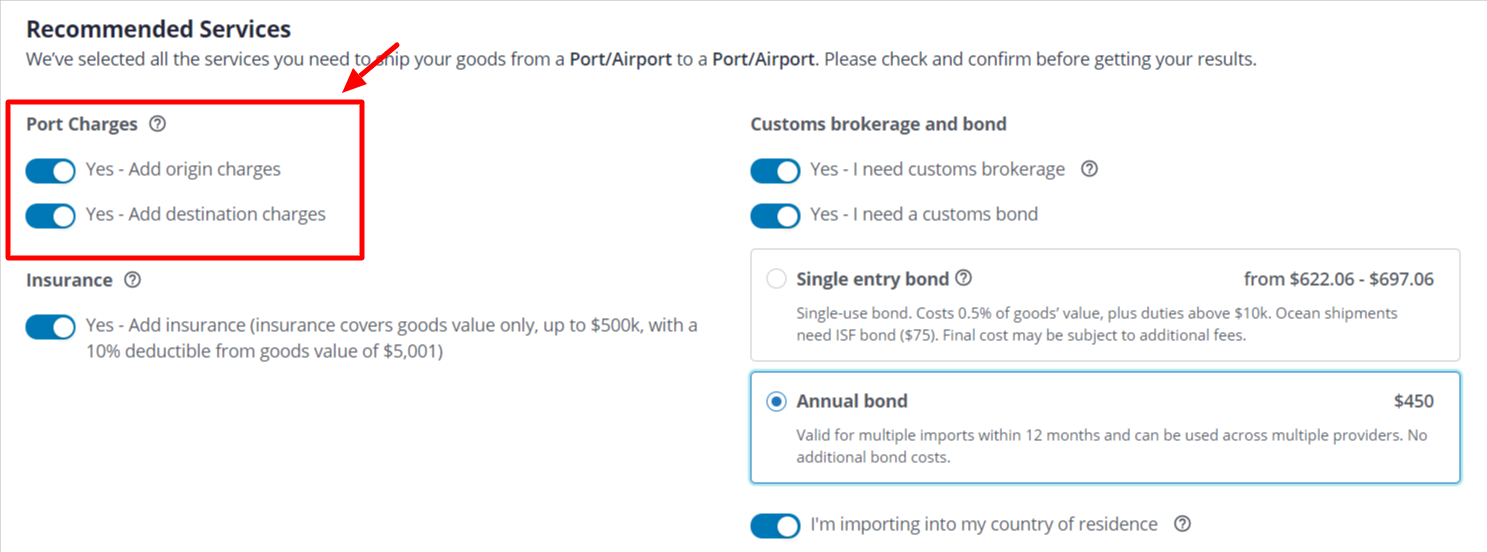
Task: Click the Annual bond $450 price
Action: 1413,402
